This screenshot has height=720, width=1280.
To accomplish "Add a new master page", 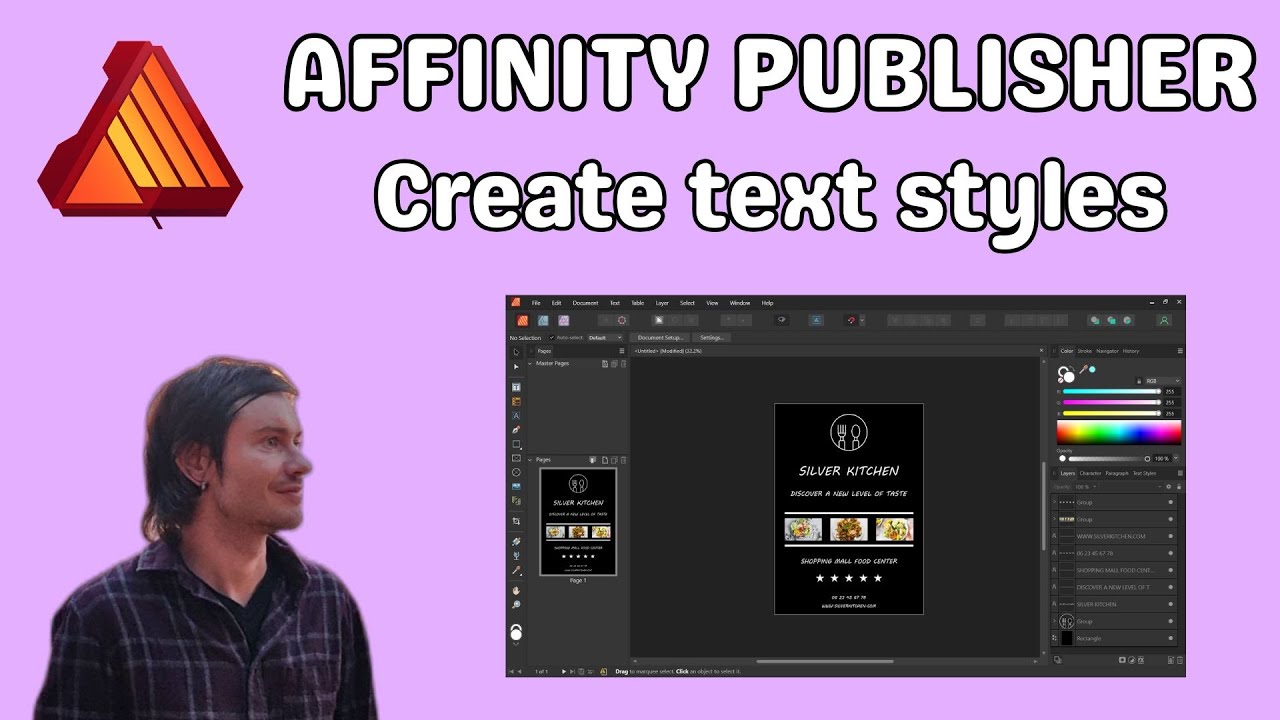I will point(605,363).
